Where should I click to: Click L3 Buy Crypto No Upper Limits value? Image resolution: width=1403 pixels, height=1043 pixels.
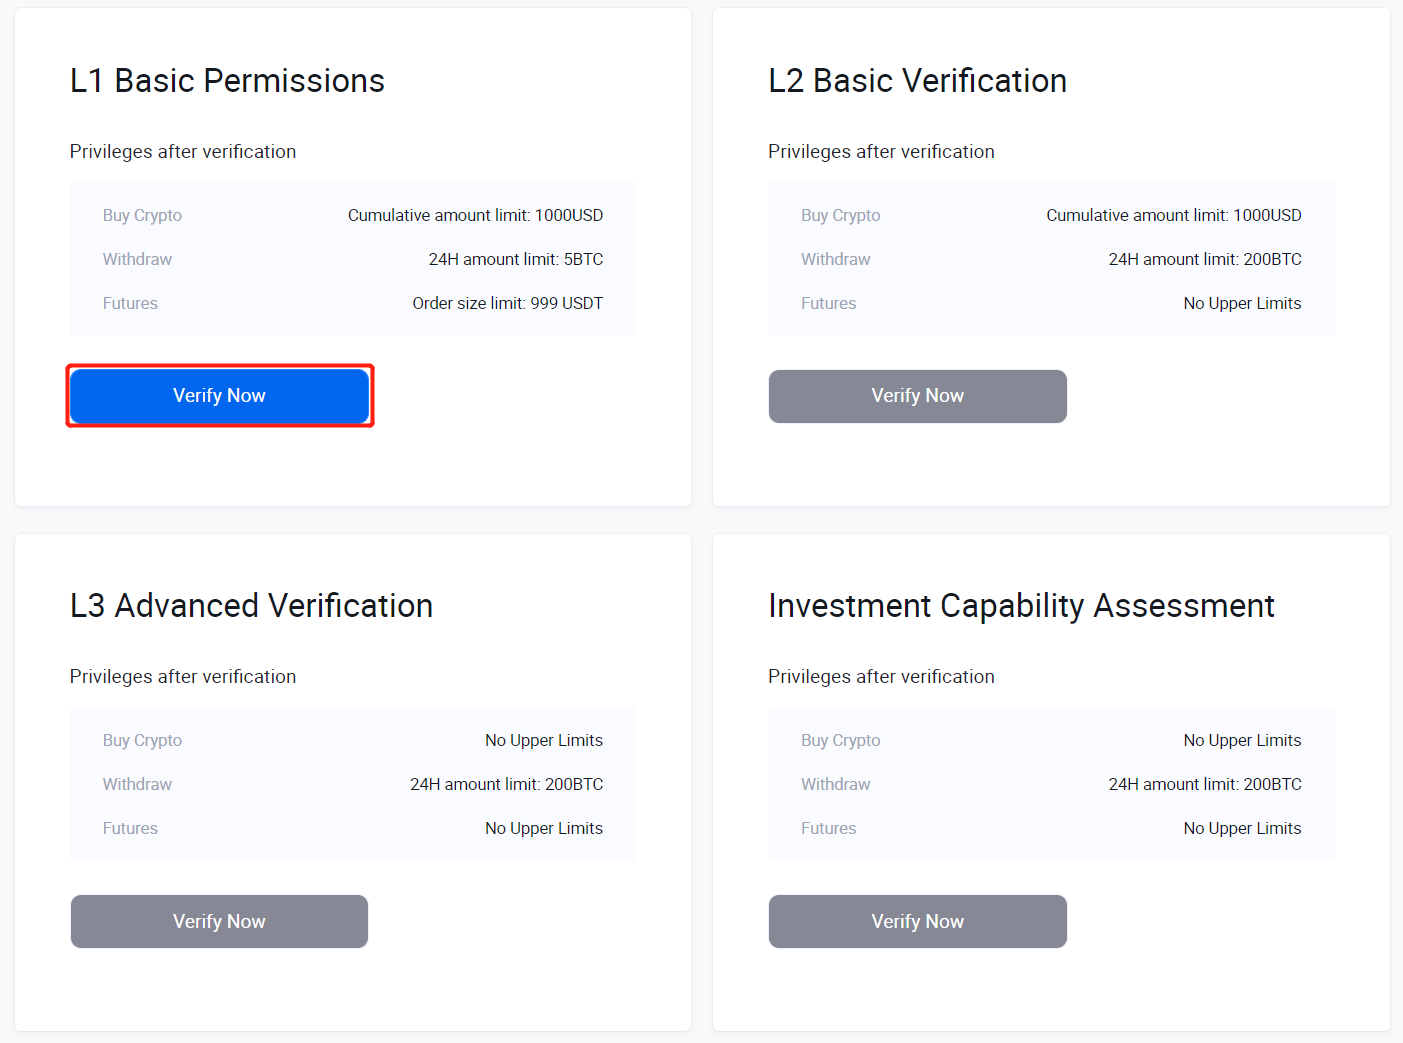click(543, 740)
